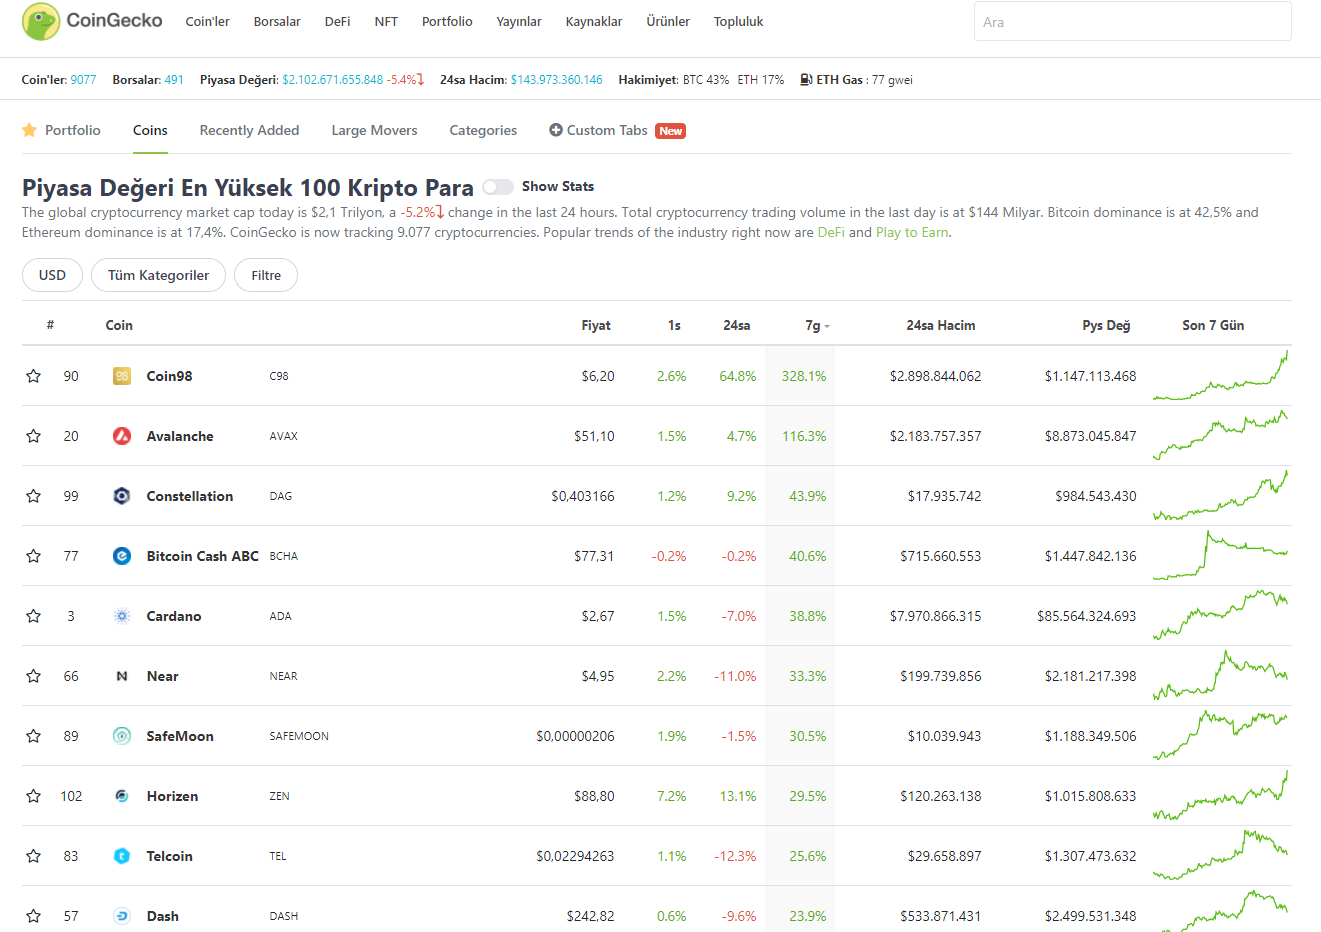Open the Cardano coin name link
This screenshot has height=932, width=1321.
(x=174, y=616)
